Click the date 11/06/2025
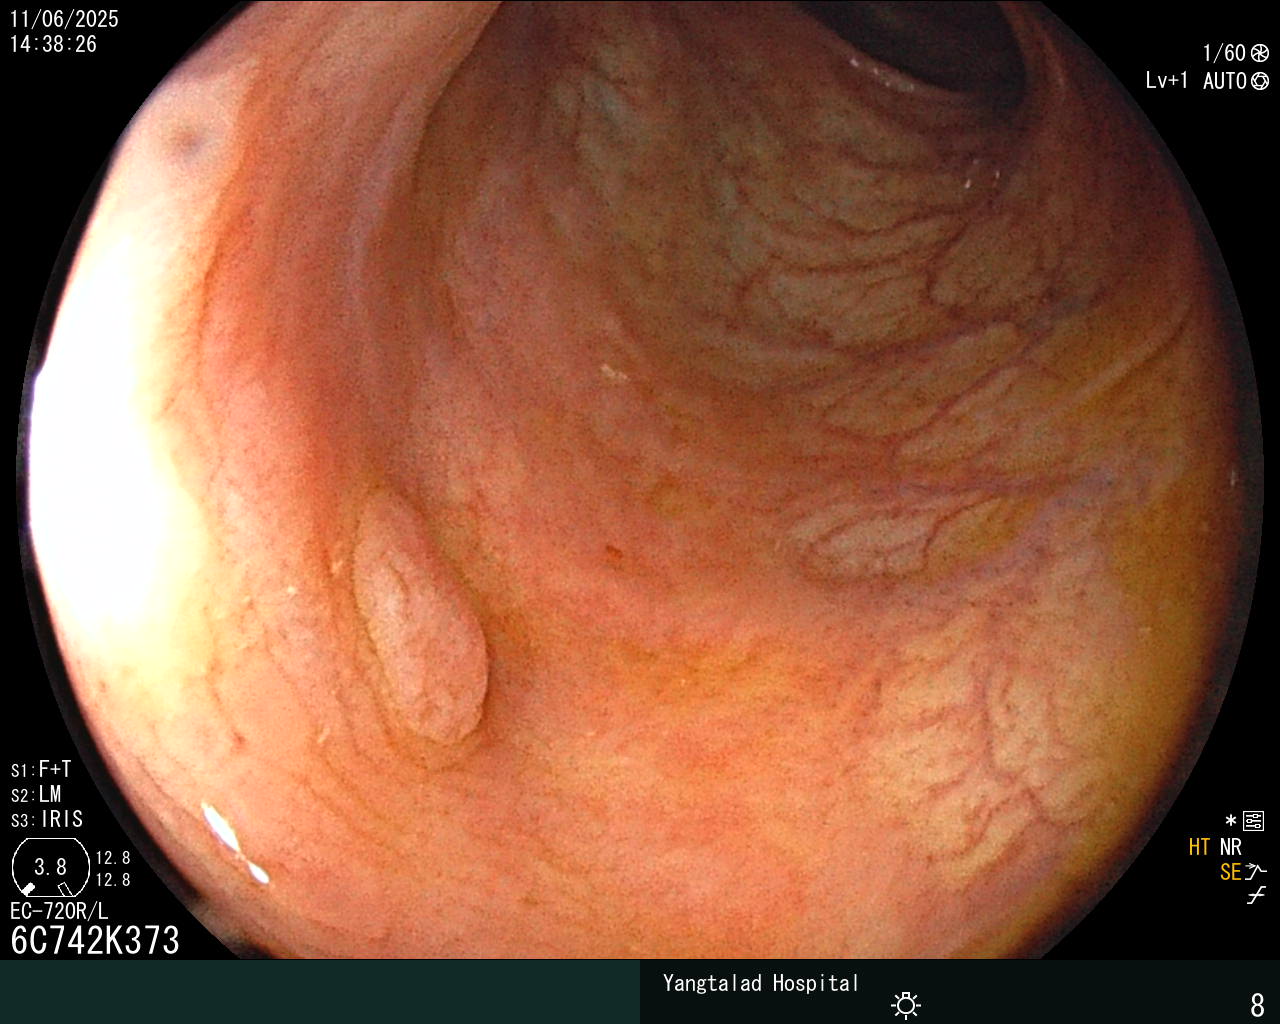This screenshot has width=1280, height=1024. pos(64,19)
